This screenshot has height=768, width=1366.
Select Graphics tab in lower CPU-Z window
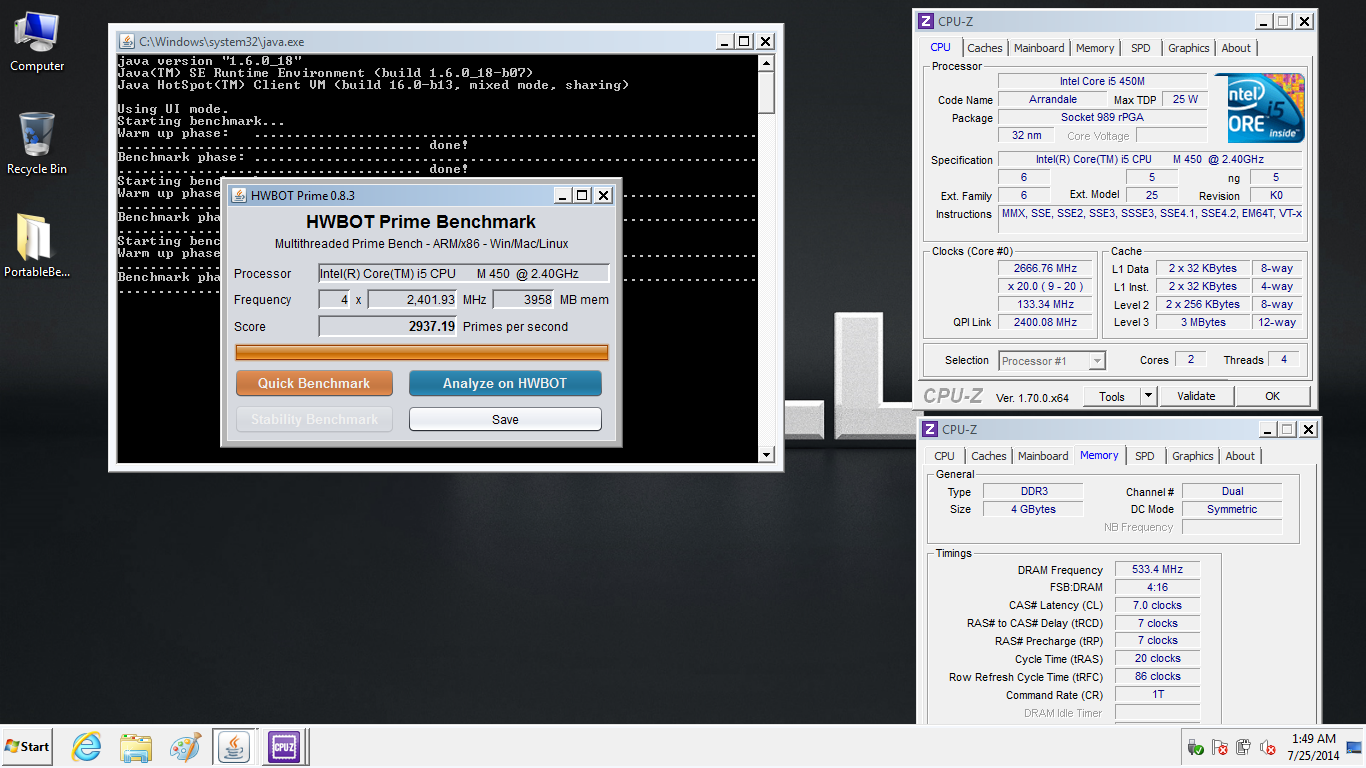[1193, 456]
